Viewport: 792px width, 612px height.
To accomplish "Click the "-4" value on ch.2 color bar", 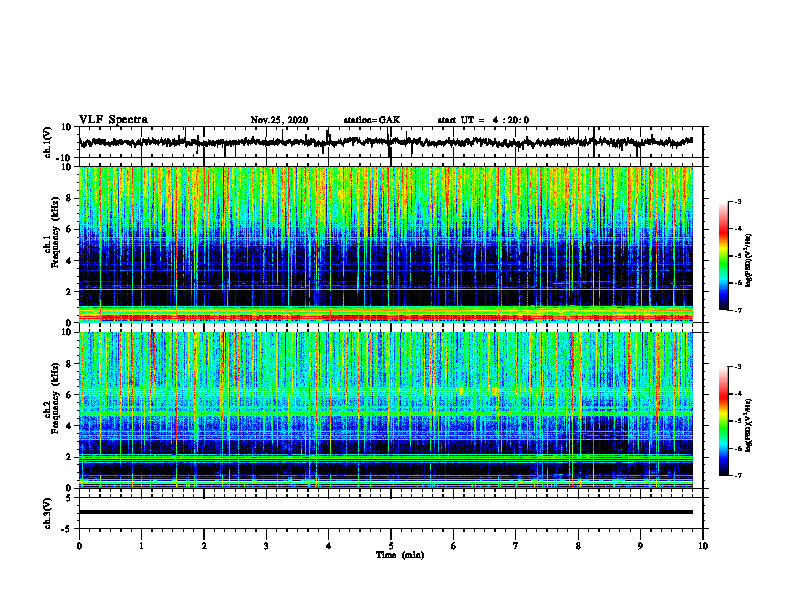I will [x=737, y=394].
